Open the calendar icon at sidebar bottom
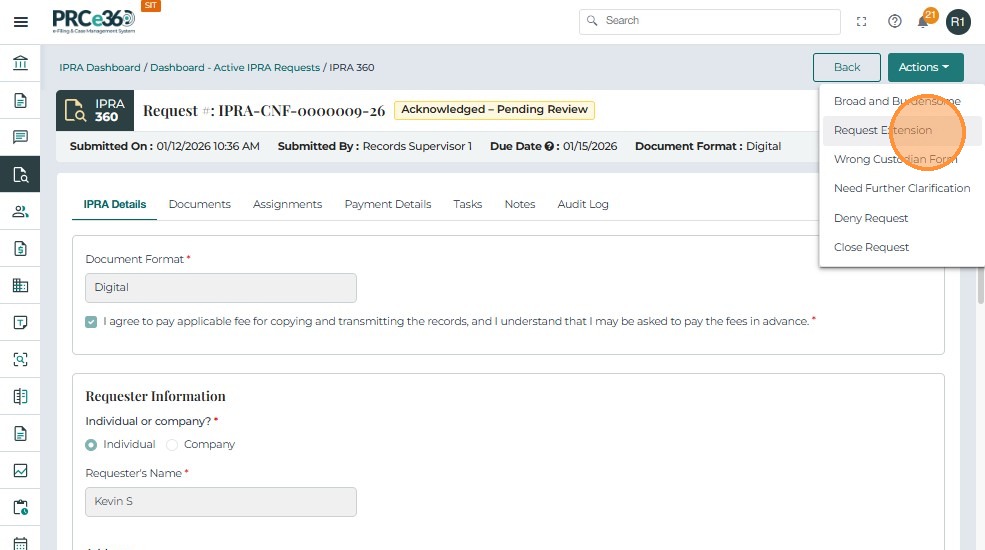Screen dimensions: 985x550 click(x=20, y=543)
